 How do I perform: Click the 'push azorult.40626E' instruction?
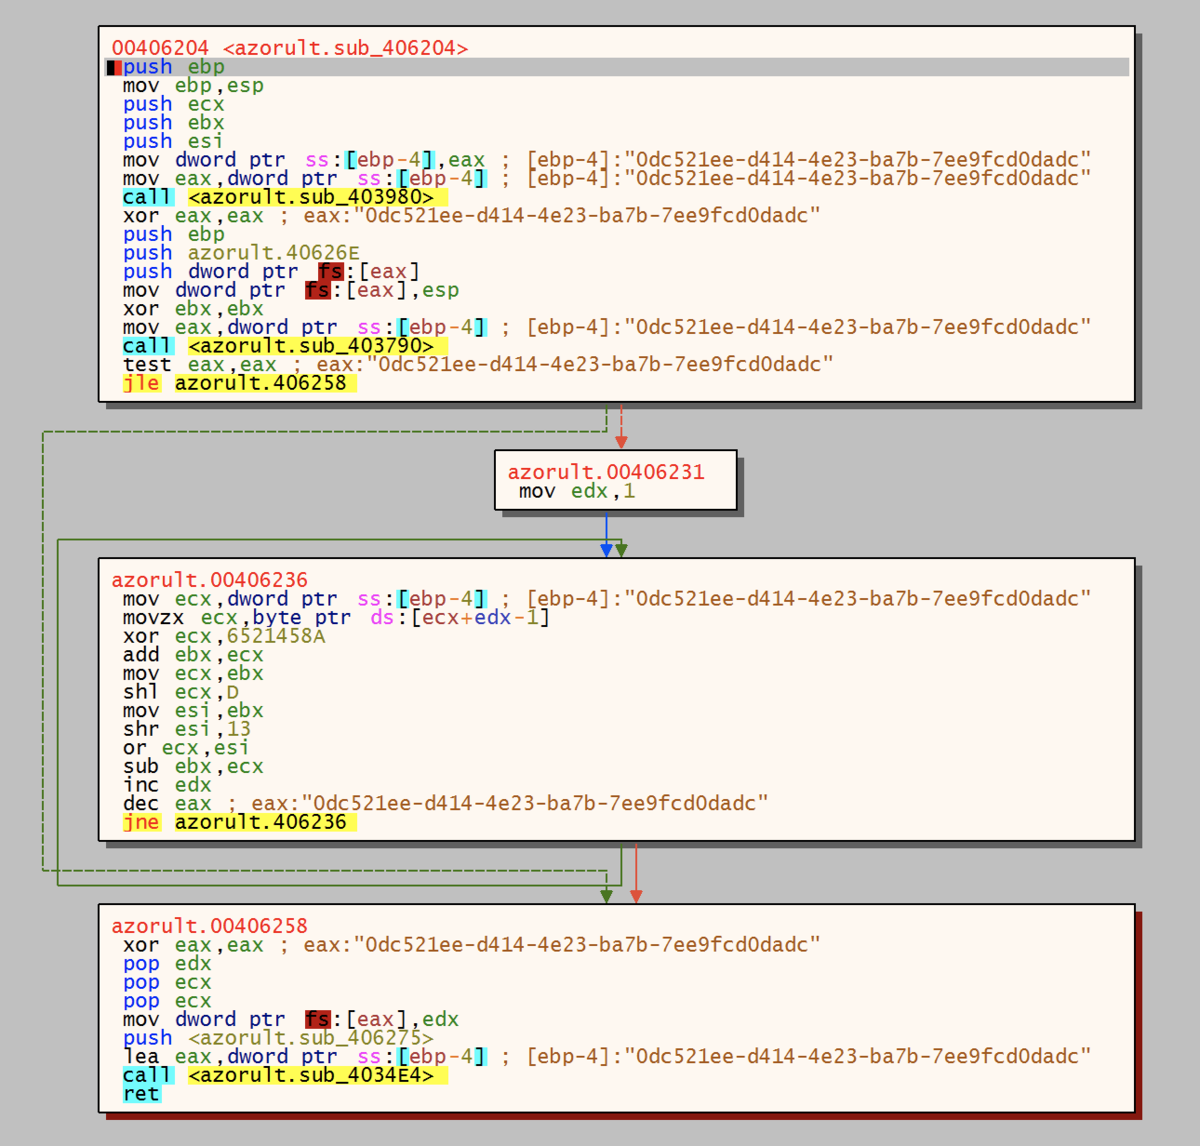(241, 253)
